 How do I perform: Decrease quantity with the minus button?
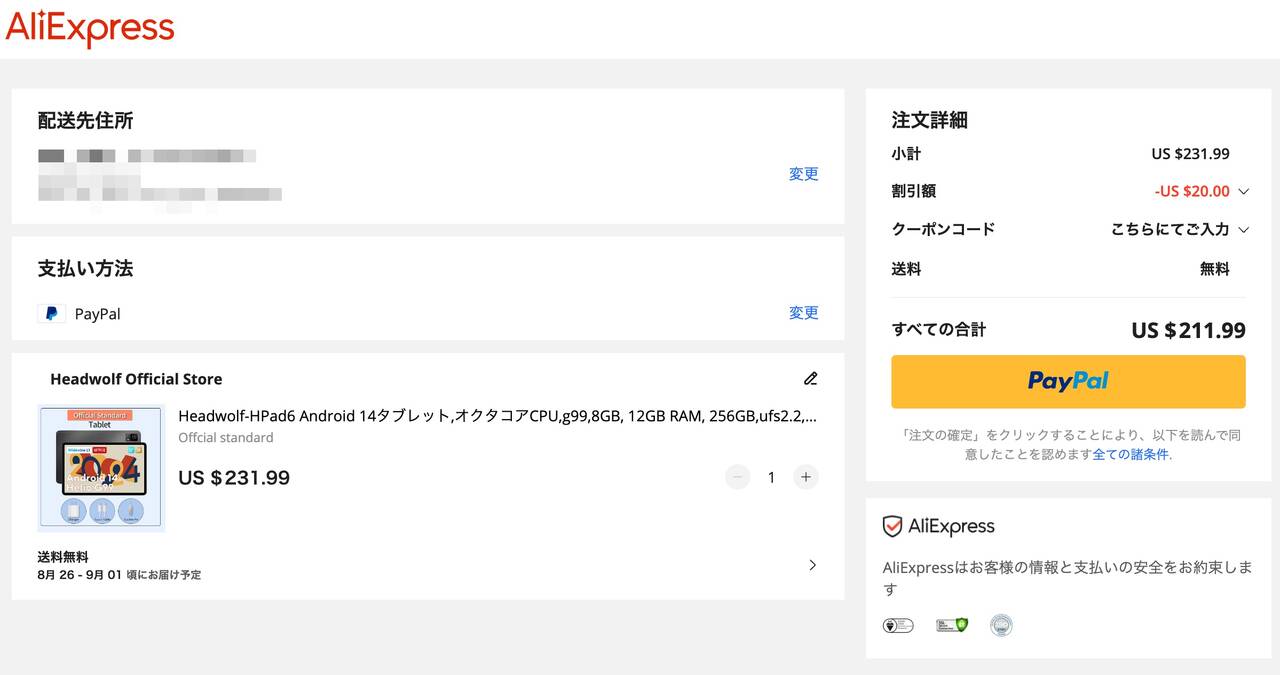tap(738, 477)
